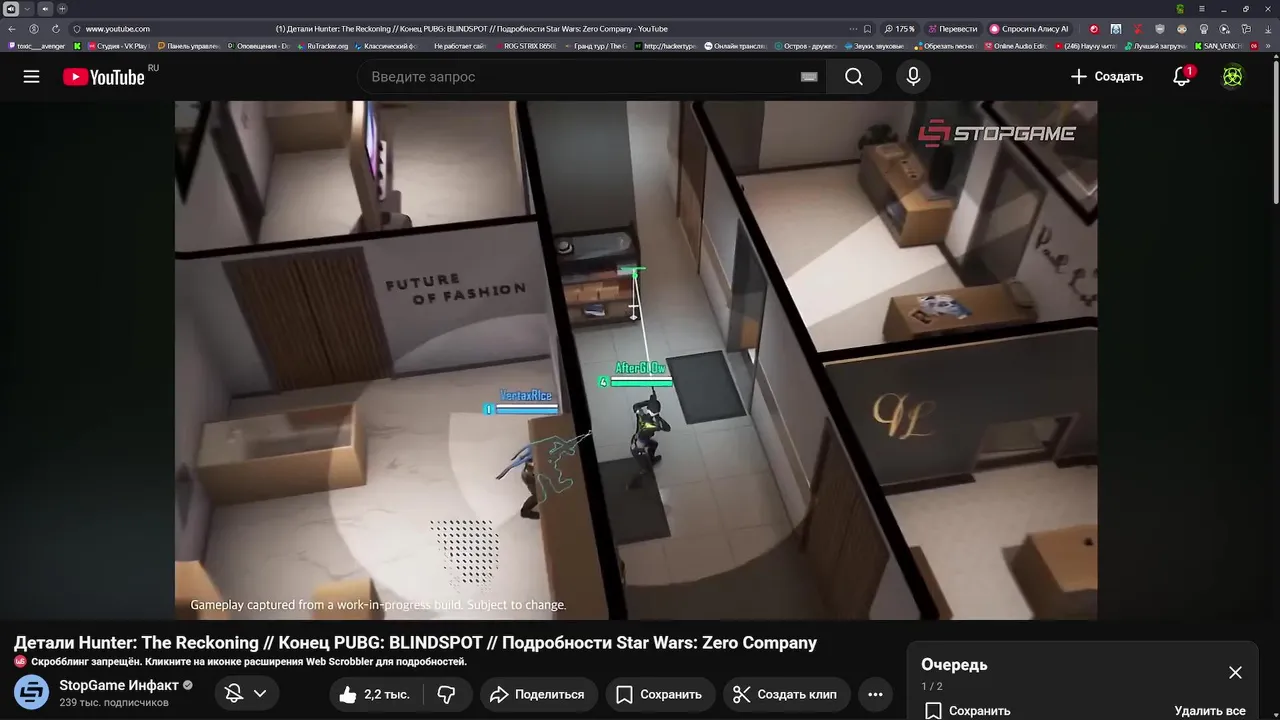1280x720 pixels.
Task: Click 'Удалить все' in the queue
Action: 1210,711
